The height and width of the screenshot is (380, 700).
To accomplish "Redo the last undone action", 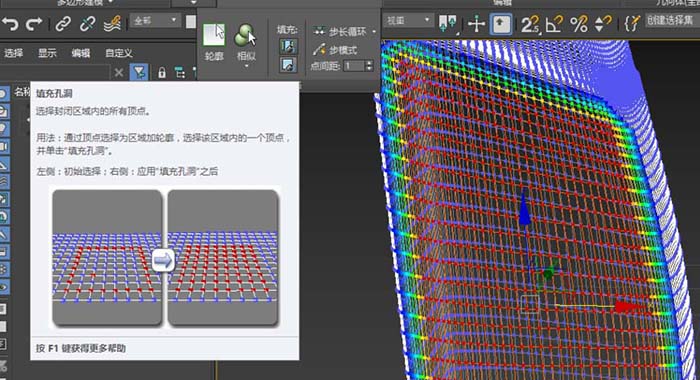I will point(34,24).
